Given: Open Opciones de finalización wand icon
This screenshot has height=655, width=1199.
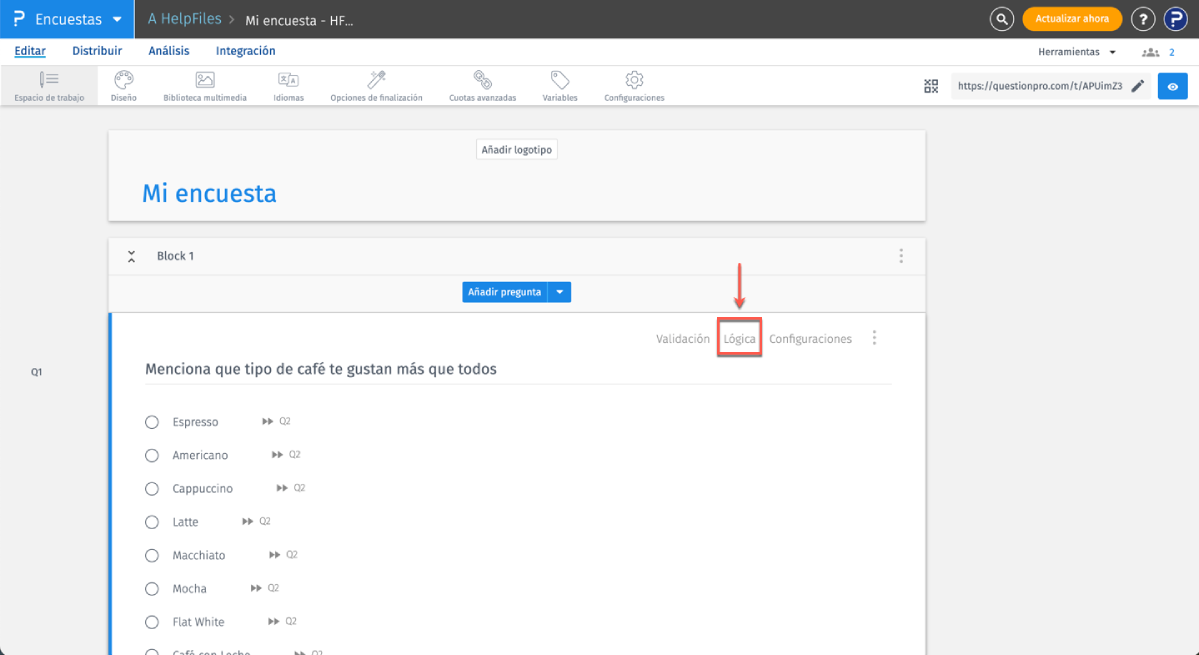Looking at the screenshot, I should [x=376, y=79].
